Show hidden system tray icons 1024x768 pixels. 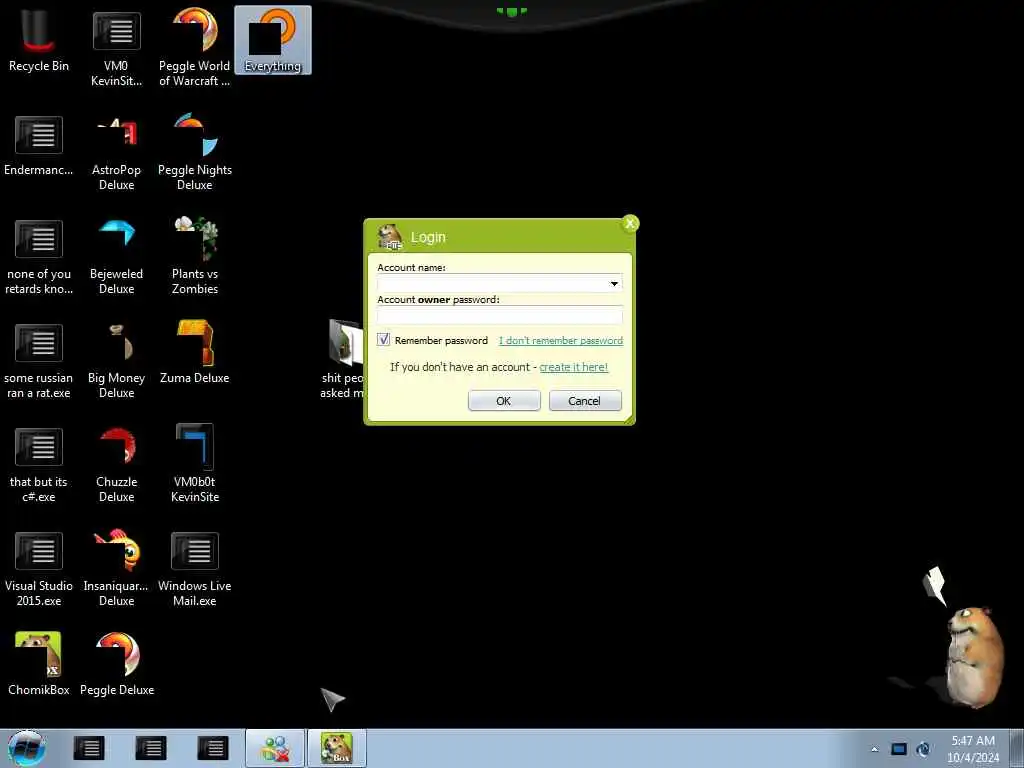pos(874,749)
